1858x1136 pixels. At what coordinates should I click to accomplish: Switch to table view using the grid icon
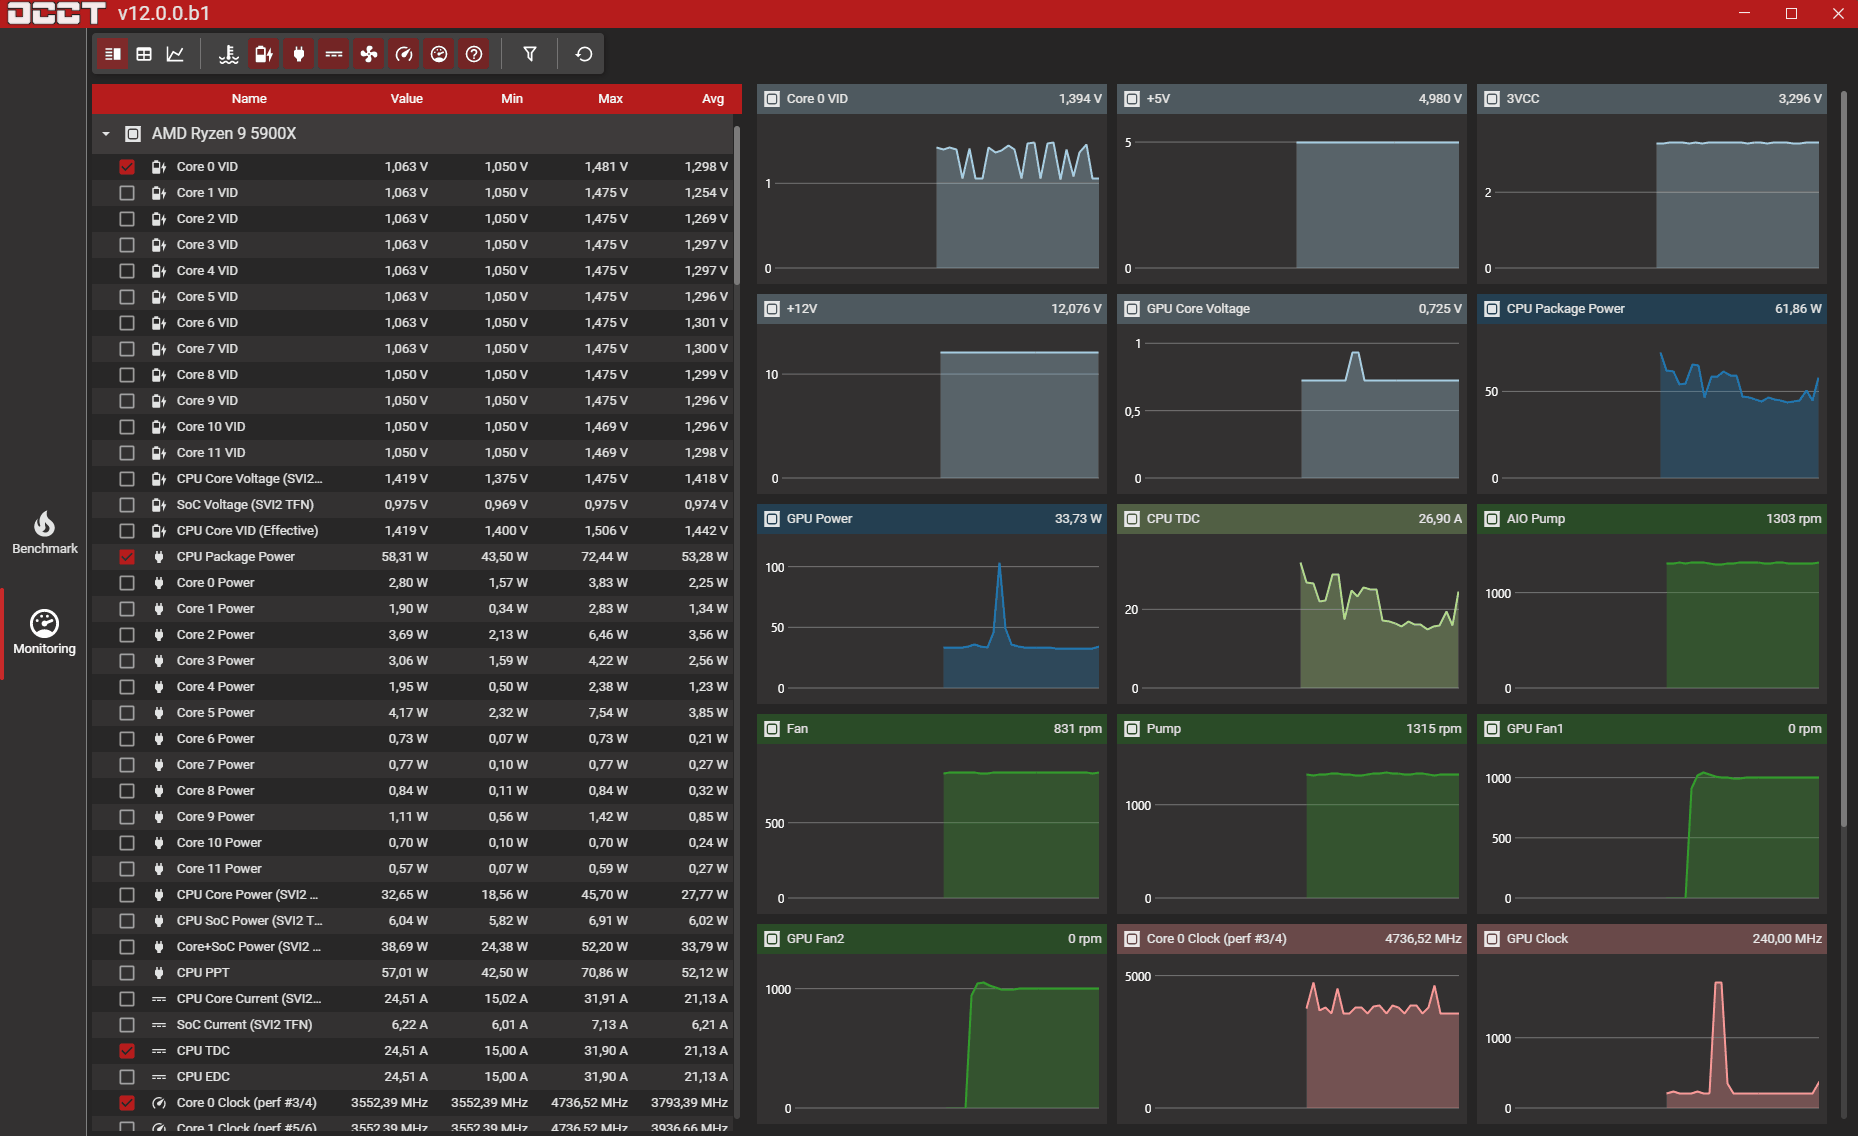point(143,54)
